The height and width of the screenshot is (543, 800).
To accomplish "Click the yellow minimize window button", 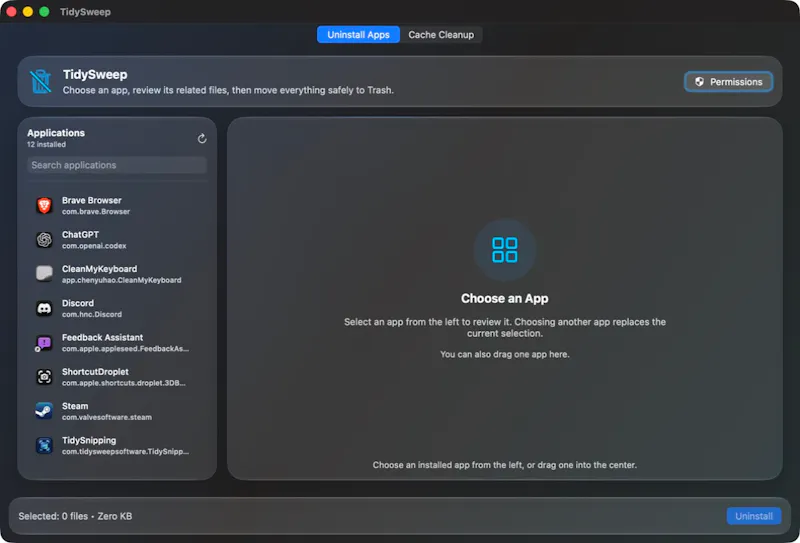I will [x=28, y=12].
